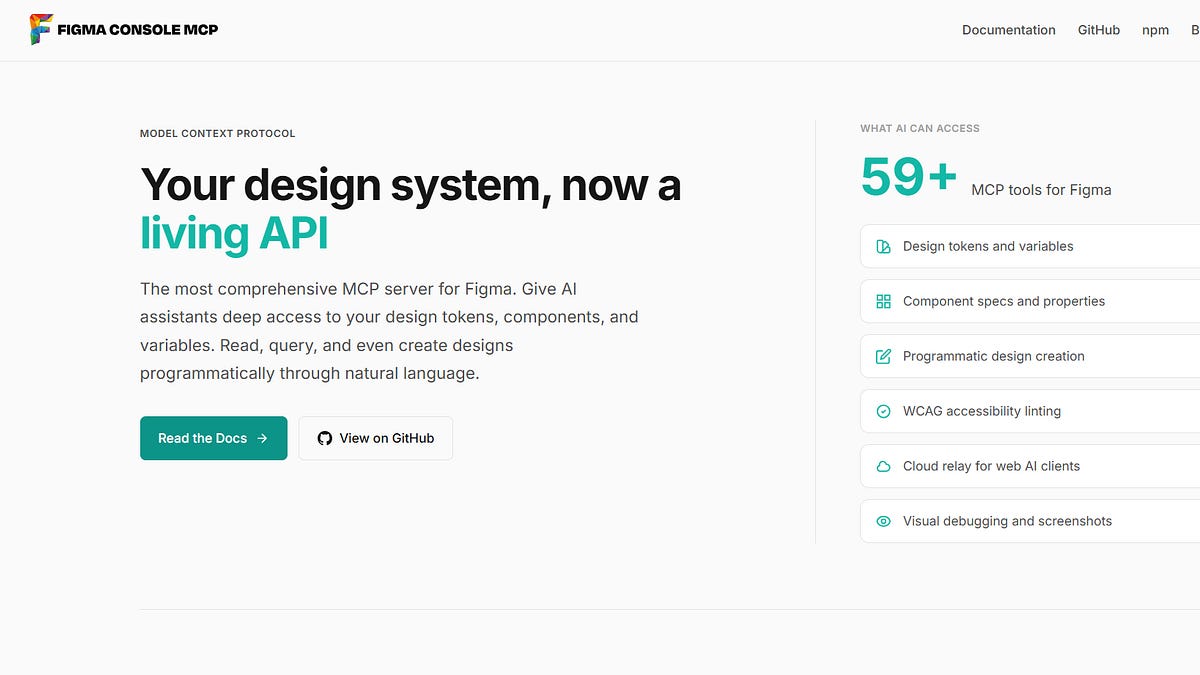
Task: Click the MCP tools for Figma text
Action: tap(1041, 190)
